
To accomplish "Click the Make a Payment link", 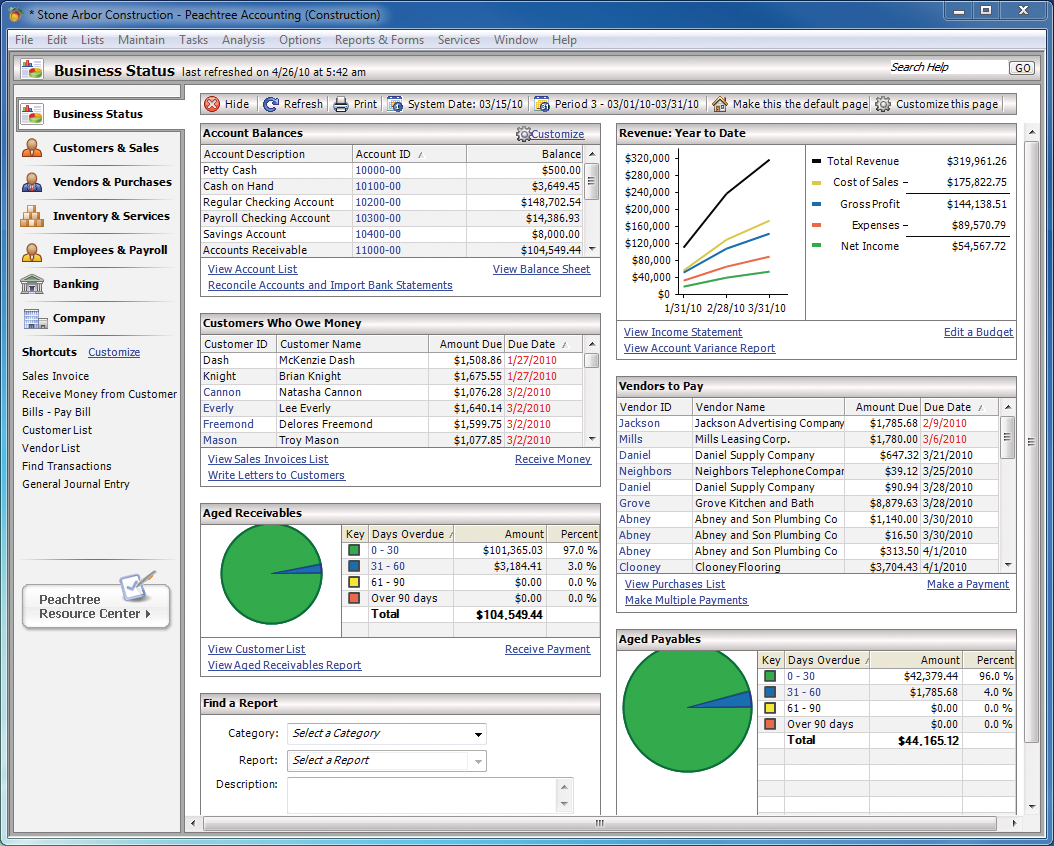I will click(967, 584).
